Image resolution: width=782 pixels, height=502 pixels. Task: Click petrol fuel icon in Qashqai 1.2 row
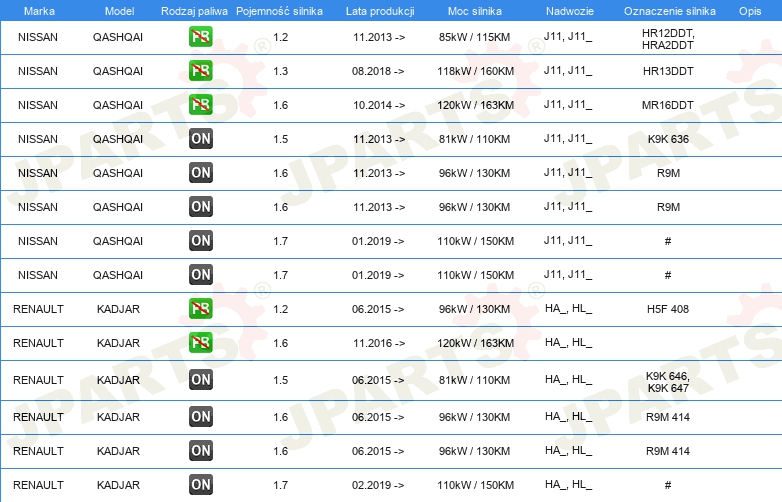pyautogui.click(x=200, y=37)
